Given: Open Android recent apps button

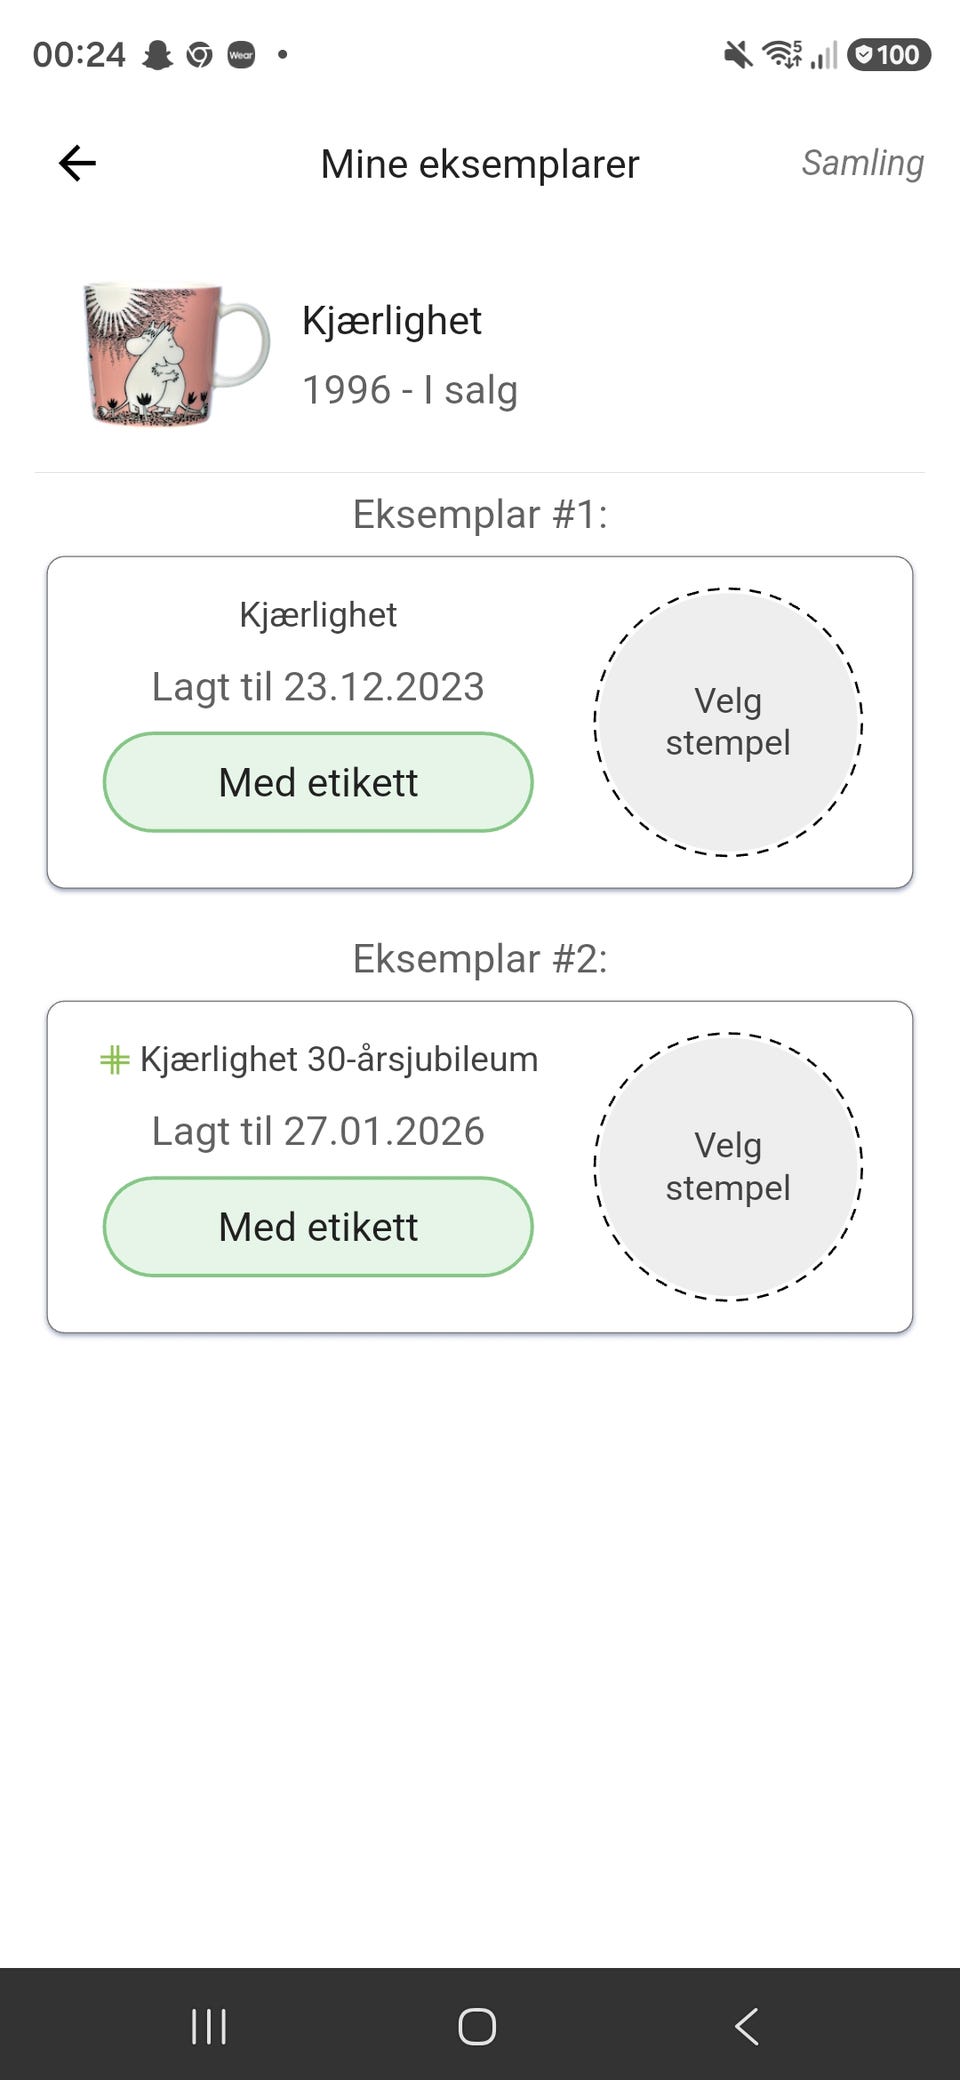Looking at the screenshot, I should 209,2027.
